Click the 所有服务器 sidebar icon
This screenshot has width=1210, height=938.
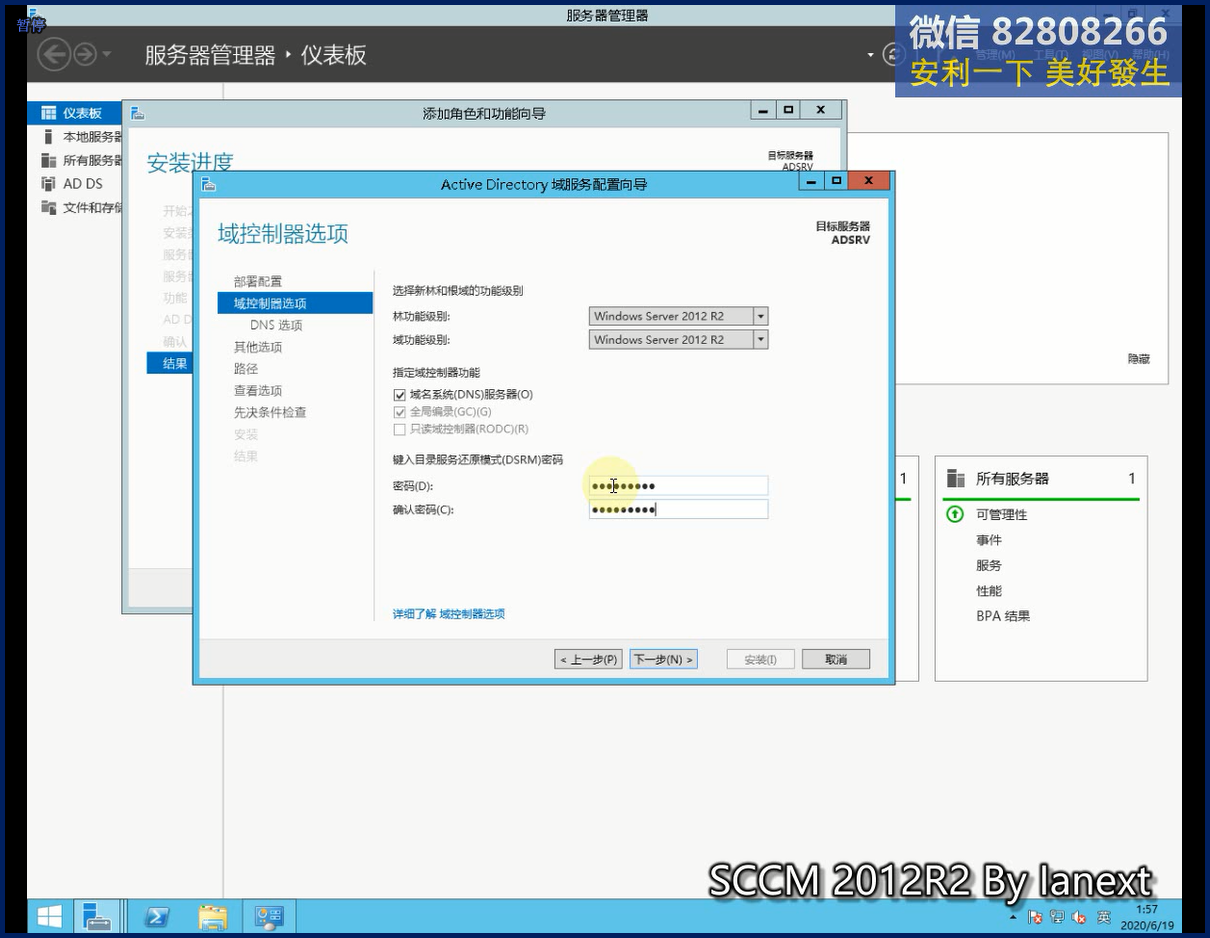point(48,160)
